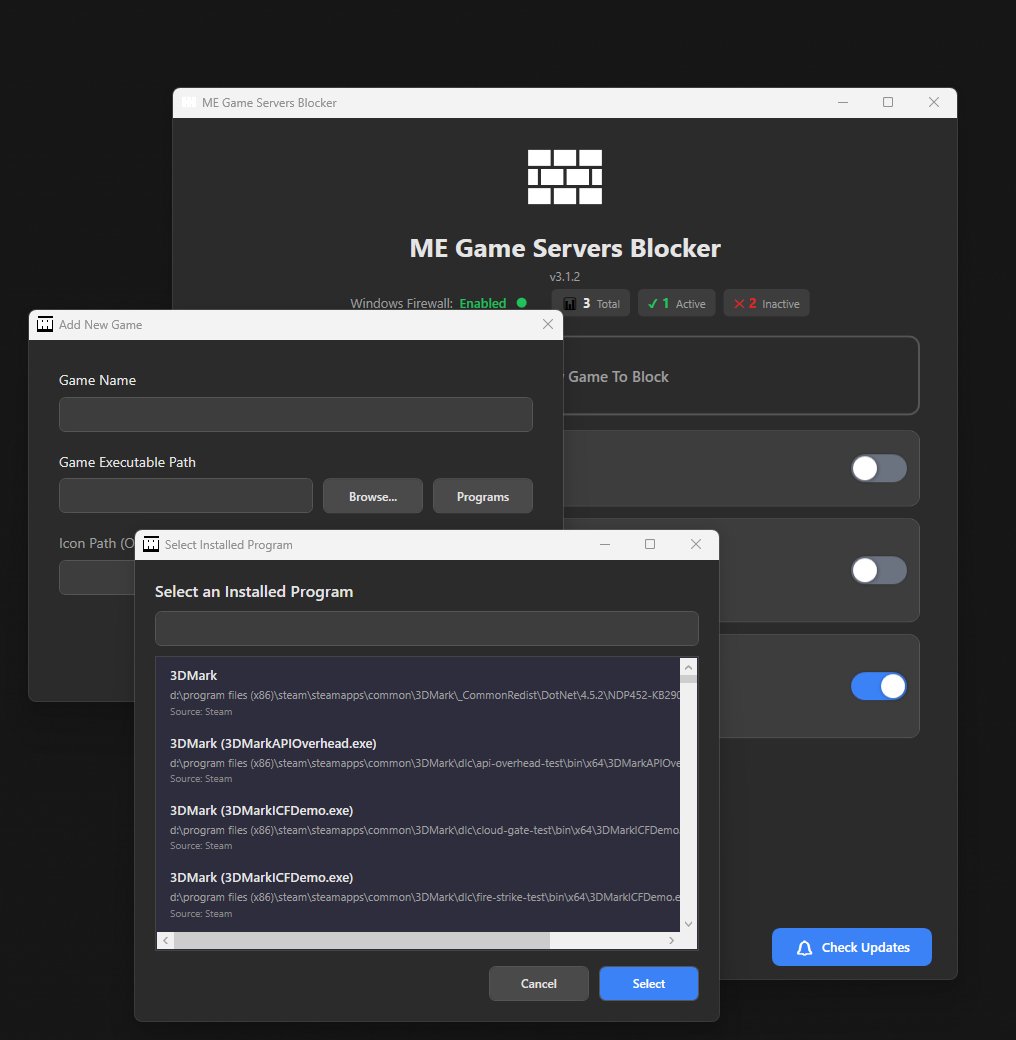Select 3DMark (3DMarkAPIOverhead.exe) entry
Screen dimensions: 1016x1040
418,760
